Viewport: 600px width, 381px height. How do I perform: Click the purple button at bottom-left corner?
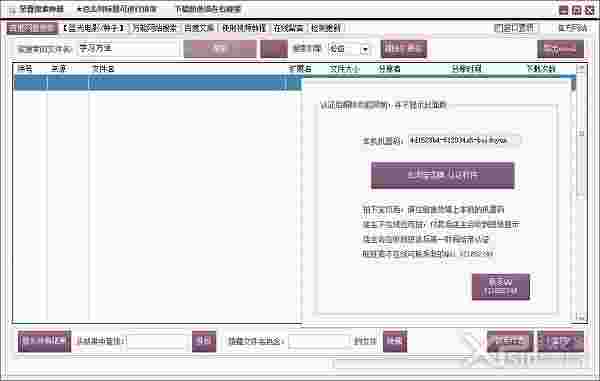pyautogui.click(x=44, y=341)
